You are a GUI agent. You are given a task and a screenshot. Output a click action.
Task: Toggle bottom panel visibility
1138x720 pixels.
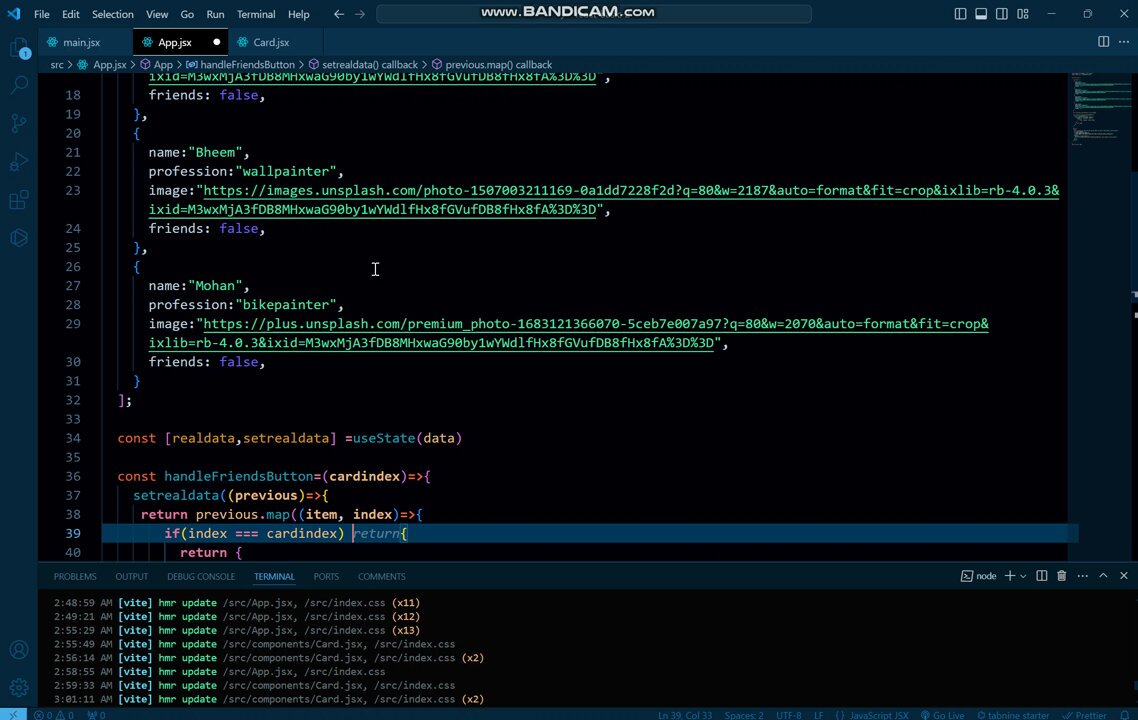(981, 14)
